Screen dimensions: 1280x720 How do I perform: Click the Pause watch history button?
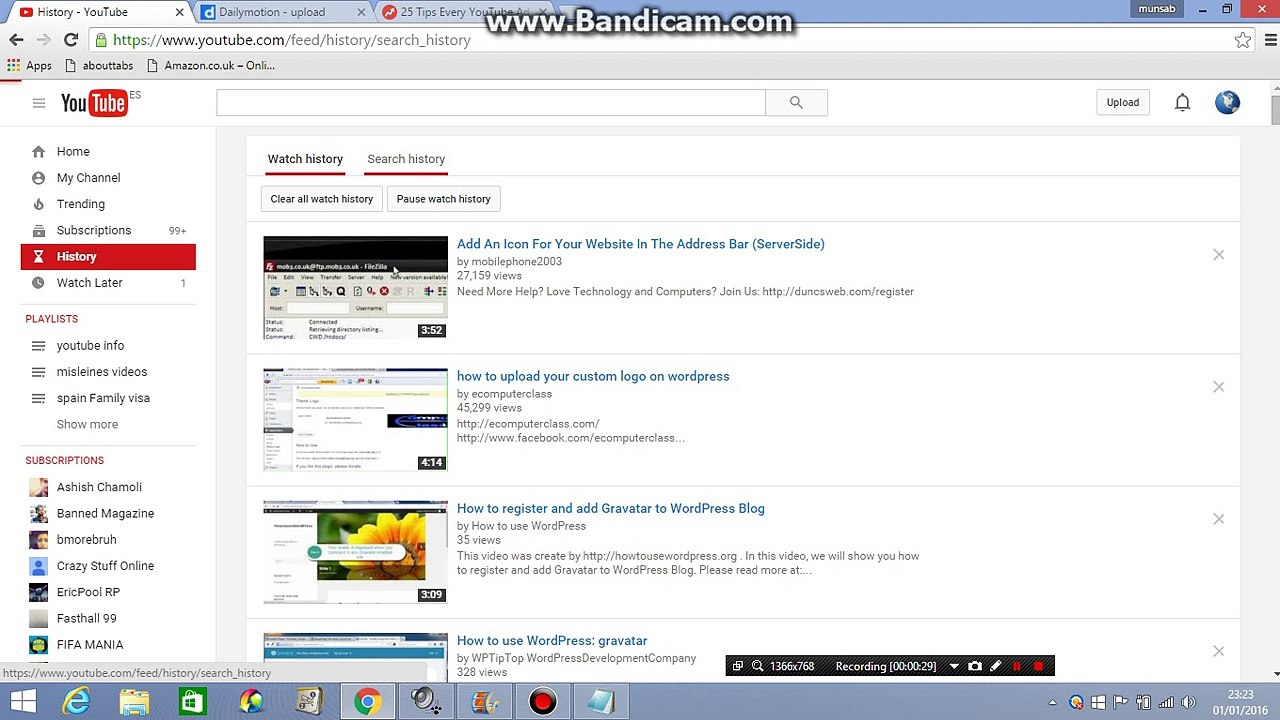(x=443, y=199)
